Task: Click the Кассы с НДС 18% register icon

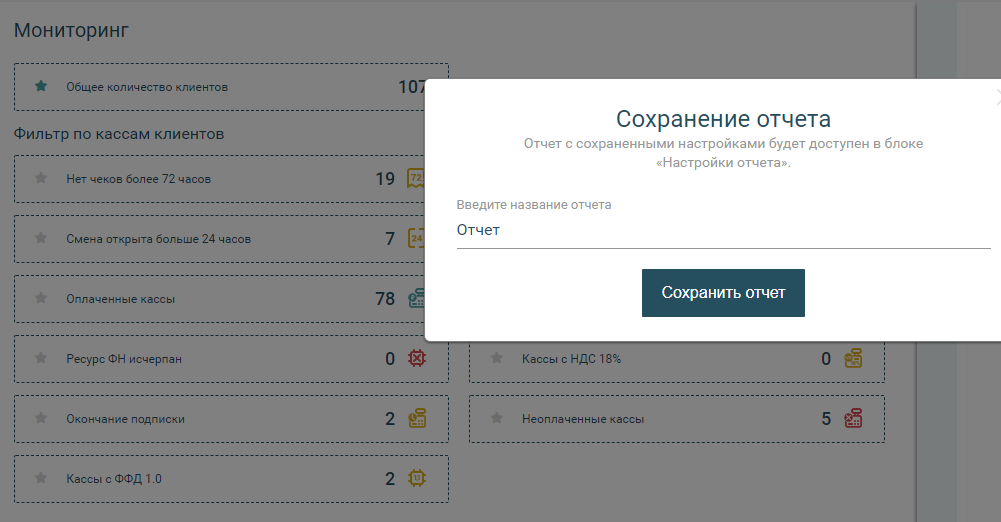Action: click(x=853, y=358)
